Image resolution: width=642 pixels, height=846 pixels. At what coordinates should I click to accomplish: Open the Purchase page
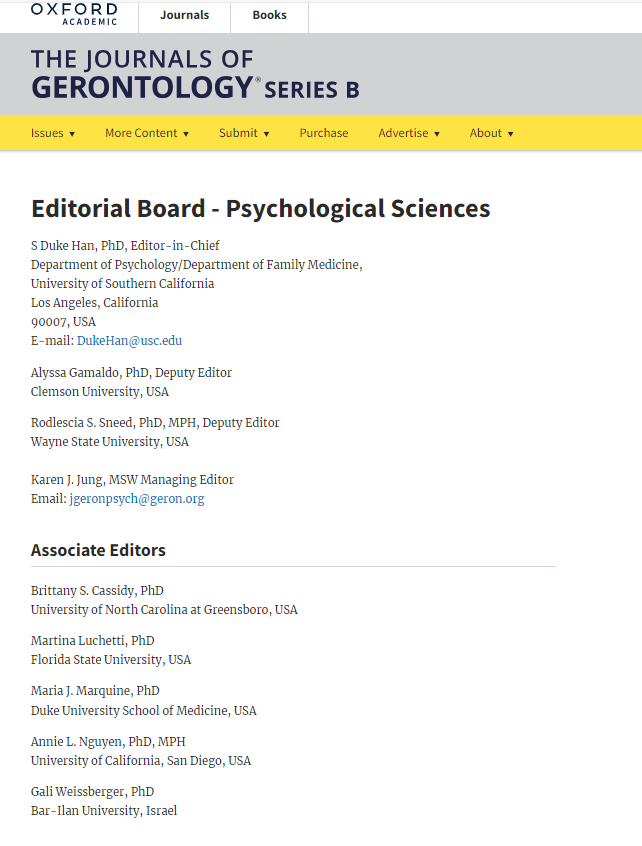[x=324, y=133]
